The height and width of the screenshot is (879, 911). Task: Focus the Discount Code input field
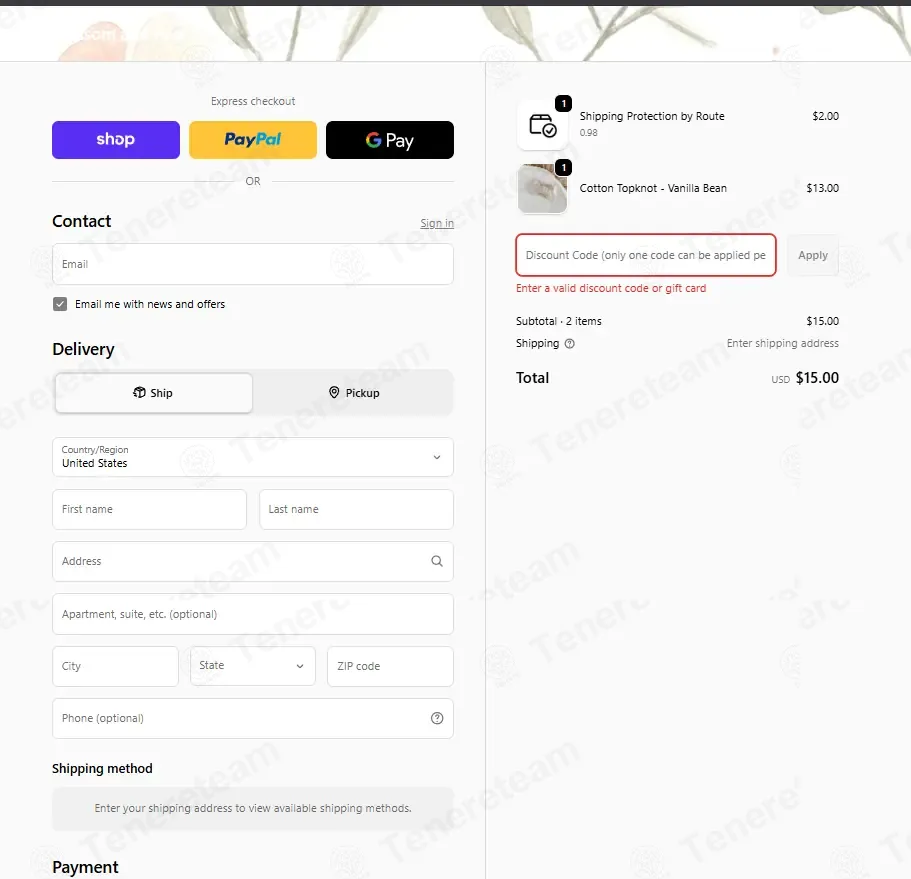click(x=645, y=255)
